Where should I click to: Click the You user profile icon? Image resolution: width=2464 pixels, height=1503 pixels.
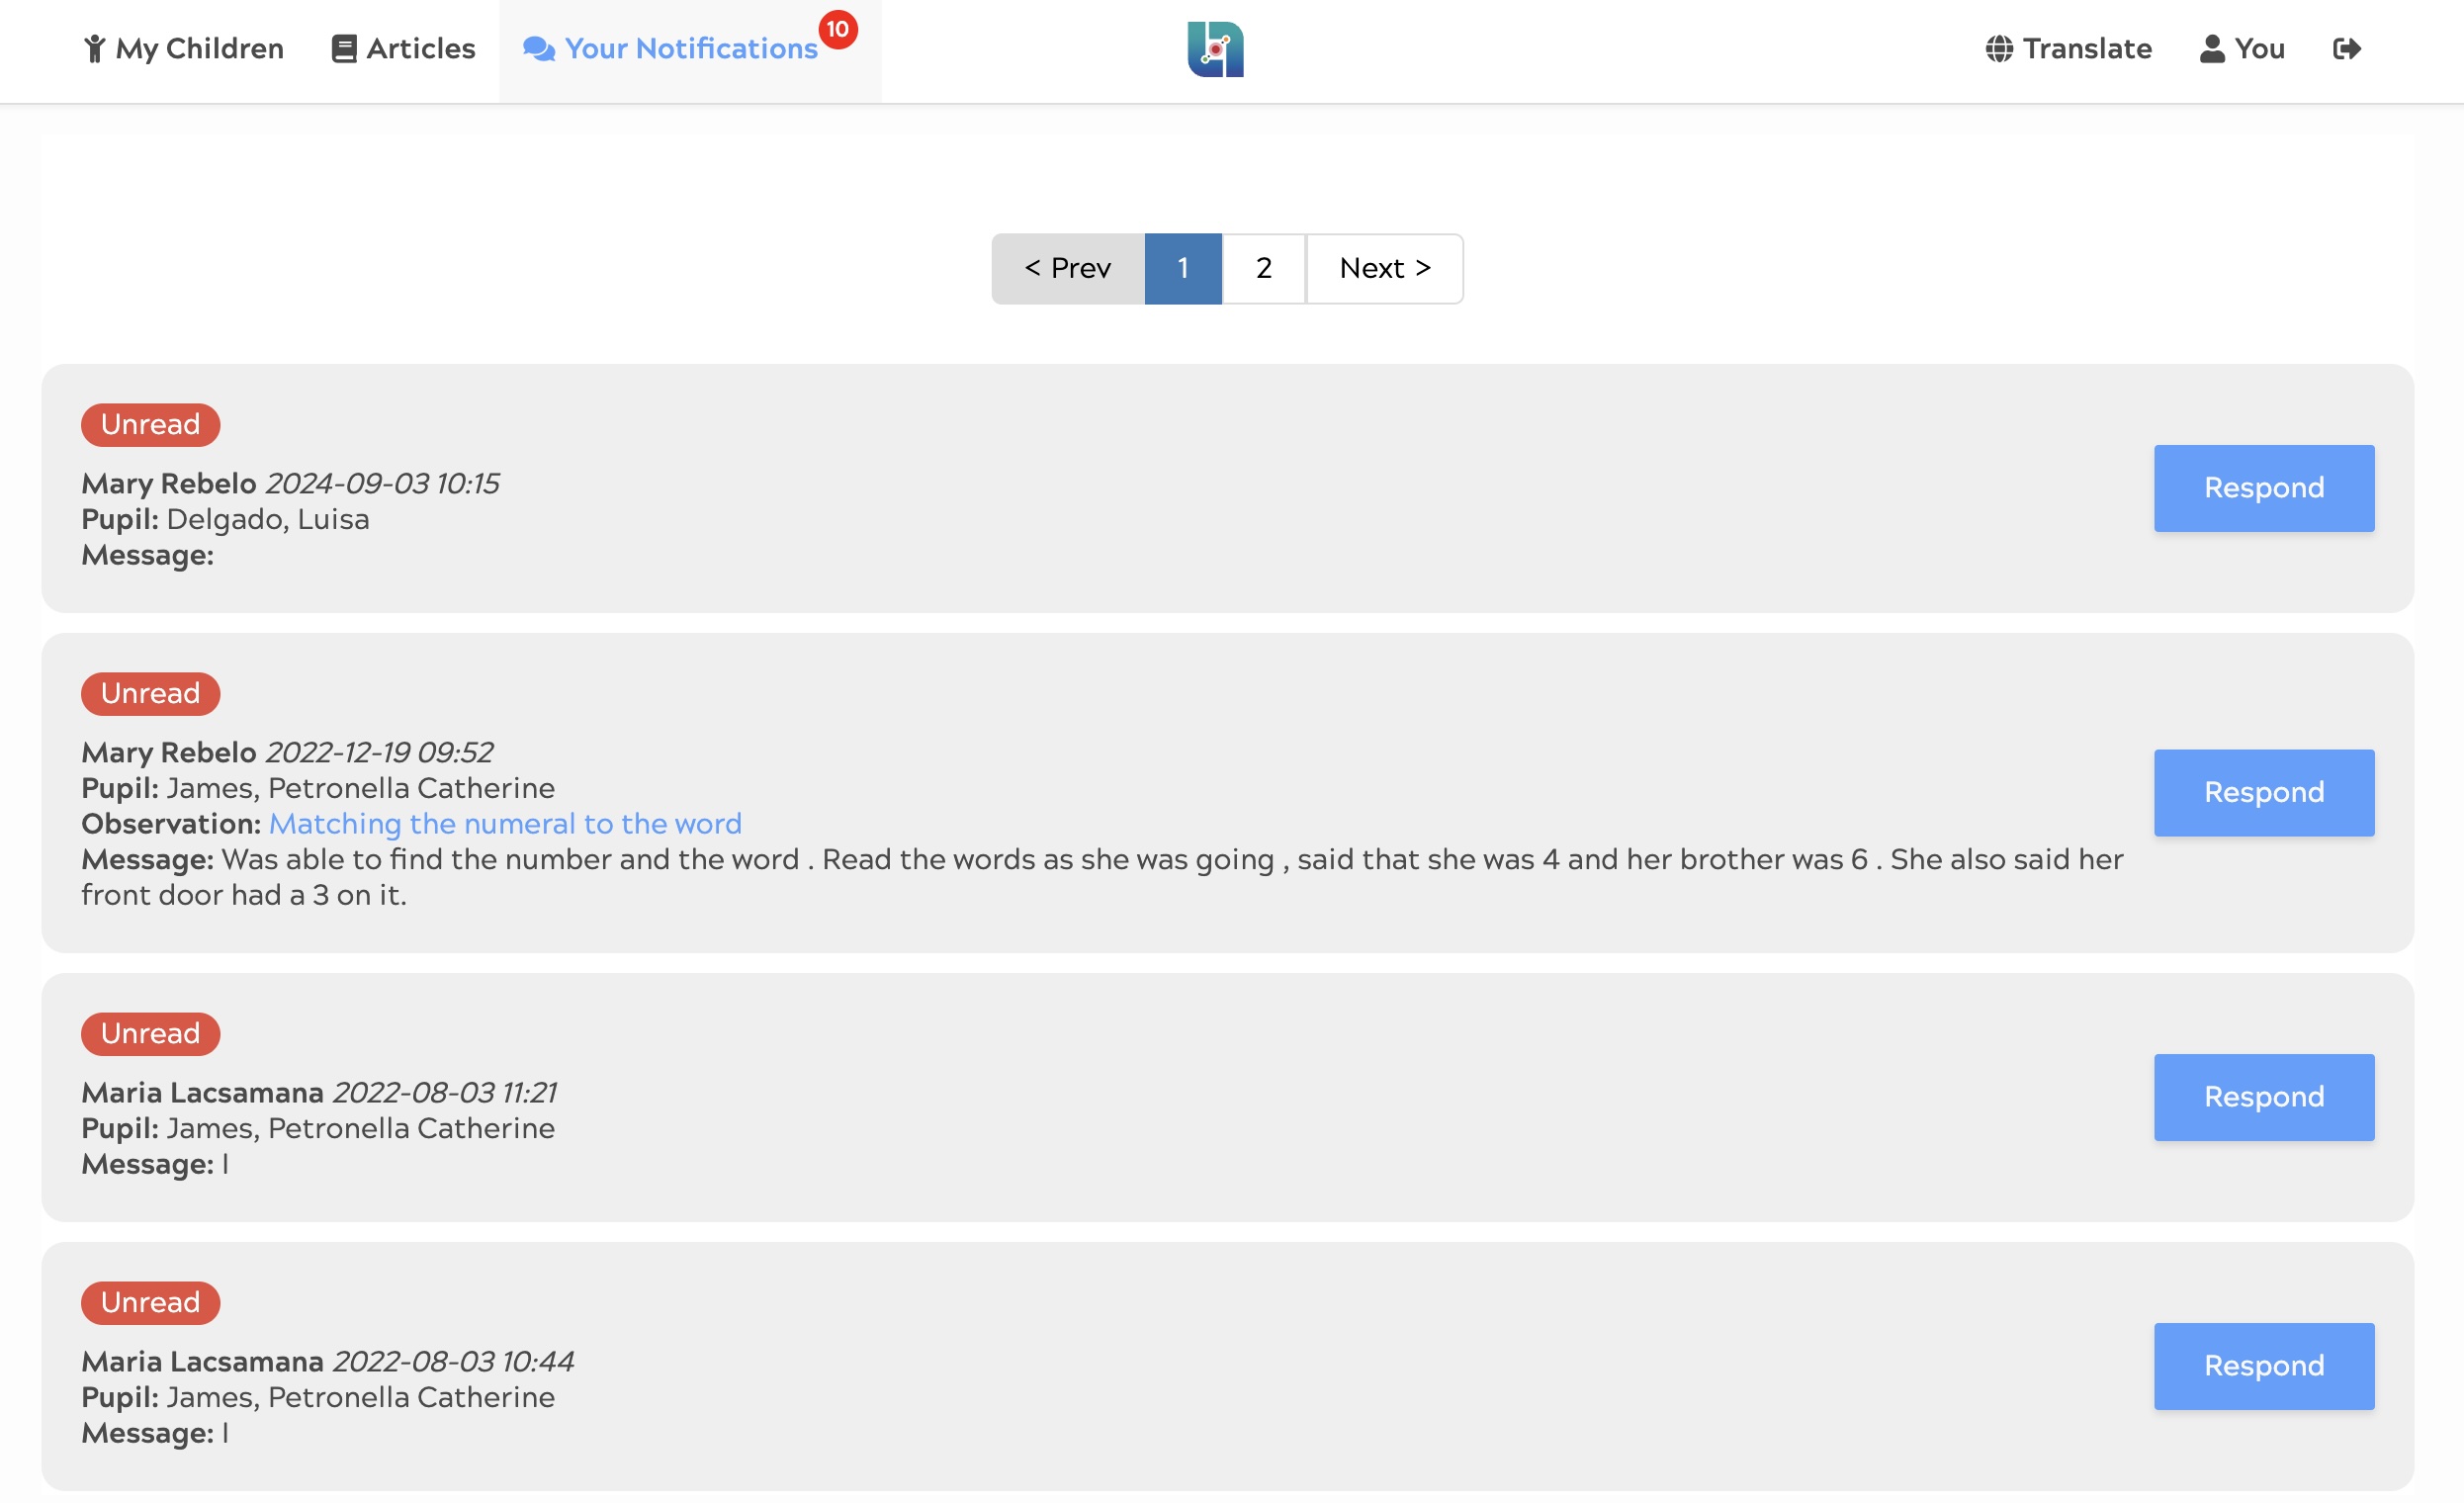point(2211,48)
